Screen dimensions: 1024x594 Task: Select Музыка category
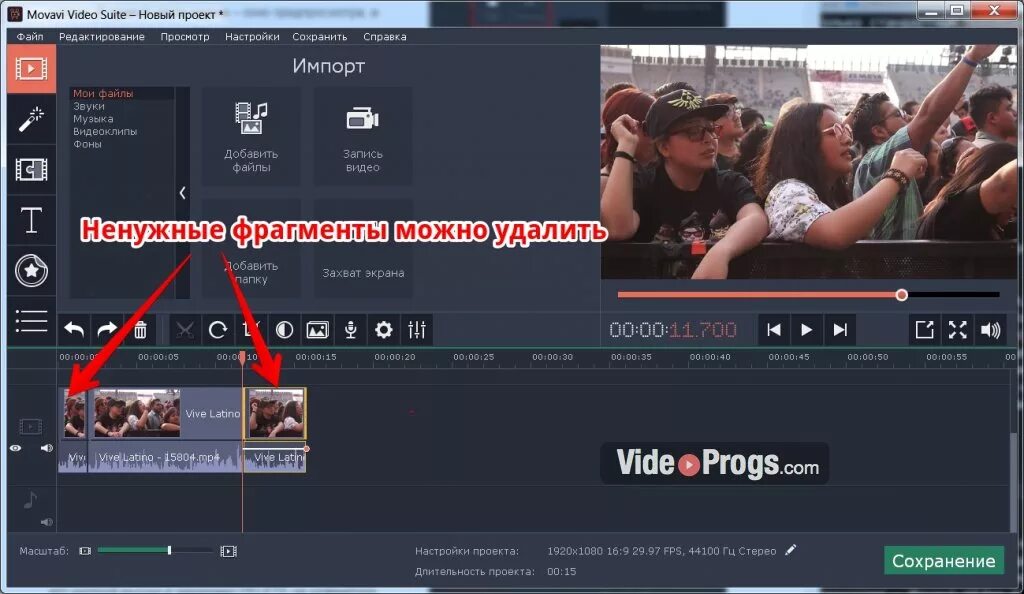93,119
